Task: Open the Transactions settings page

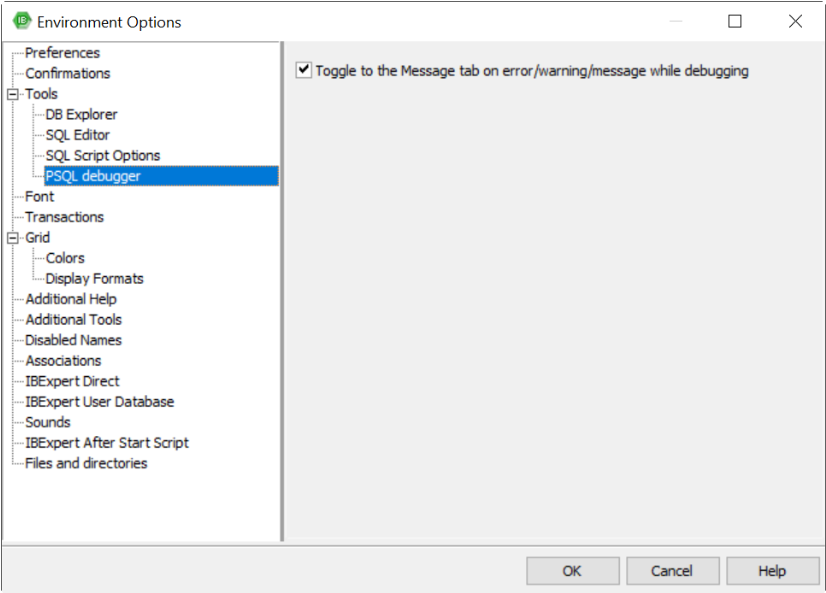Action: tap(64, 217)
